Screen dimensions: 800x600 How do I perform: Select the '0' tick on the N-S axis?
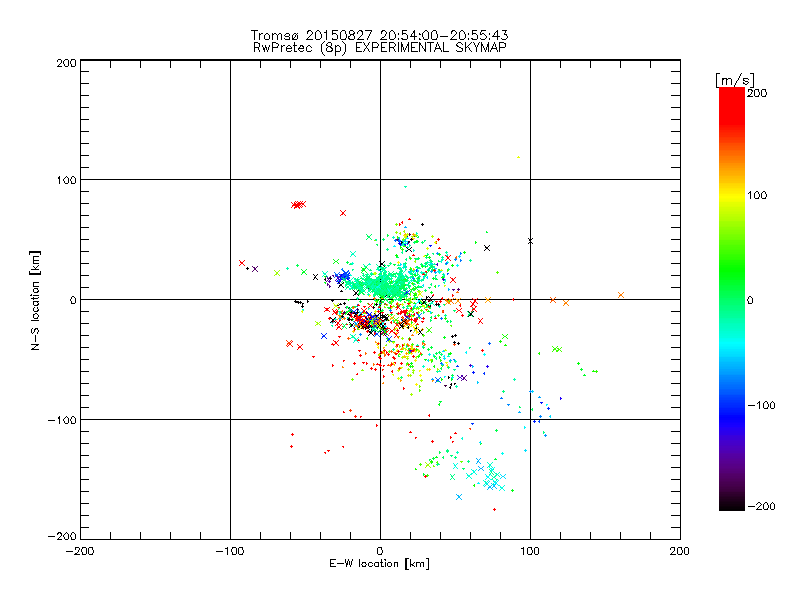click(73, 300)
